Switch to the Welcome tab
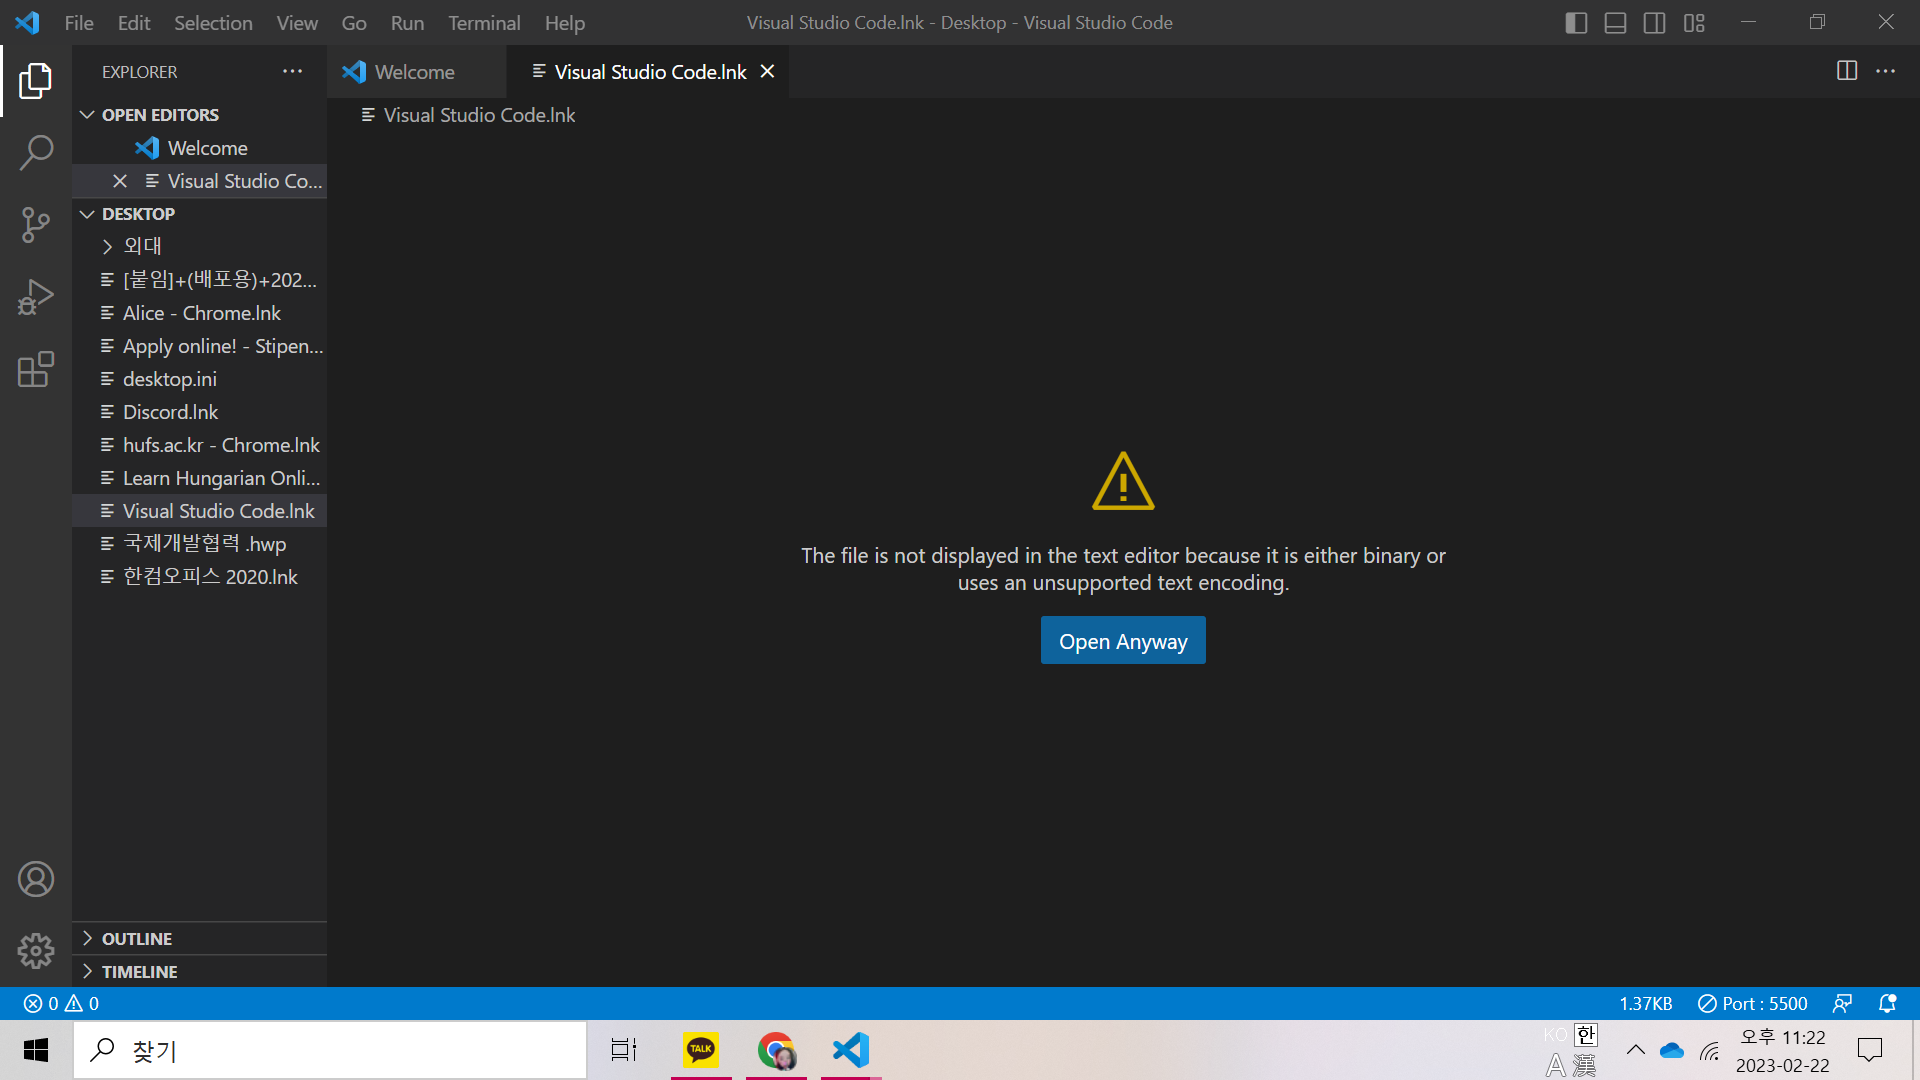The image size is (1920, 1080). pos(417,71)
